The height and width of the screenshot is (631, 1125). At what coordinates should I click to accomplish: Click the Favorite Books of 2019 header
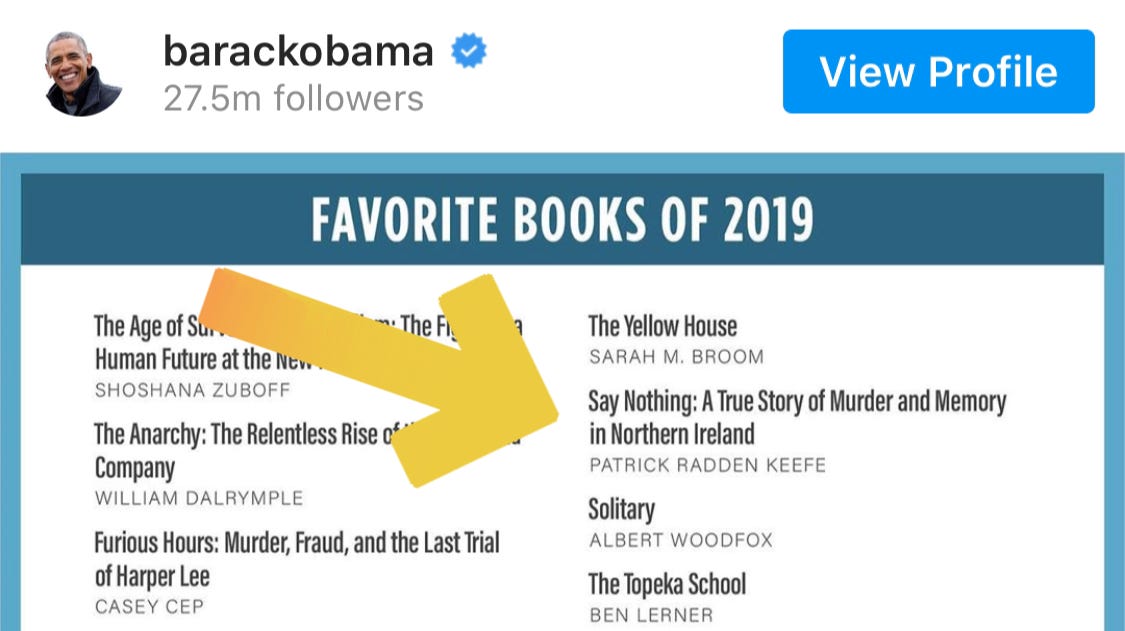pos(562,219)
